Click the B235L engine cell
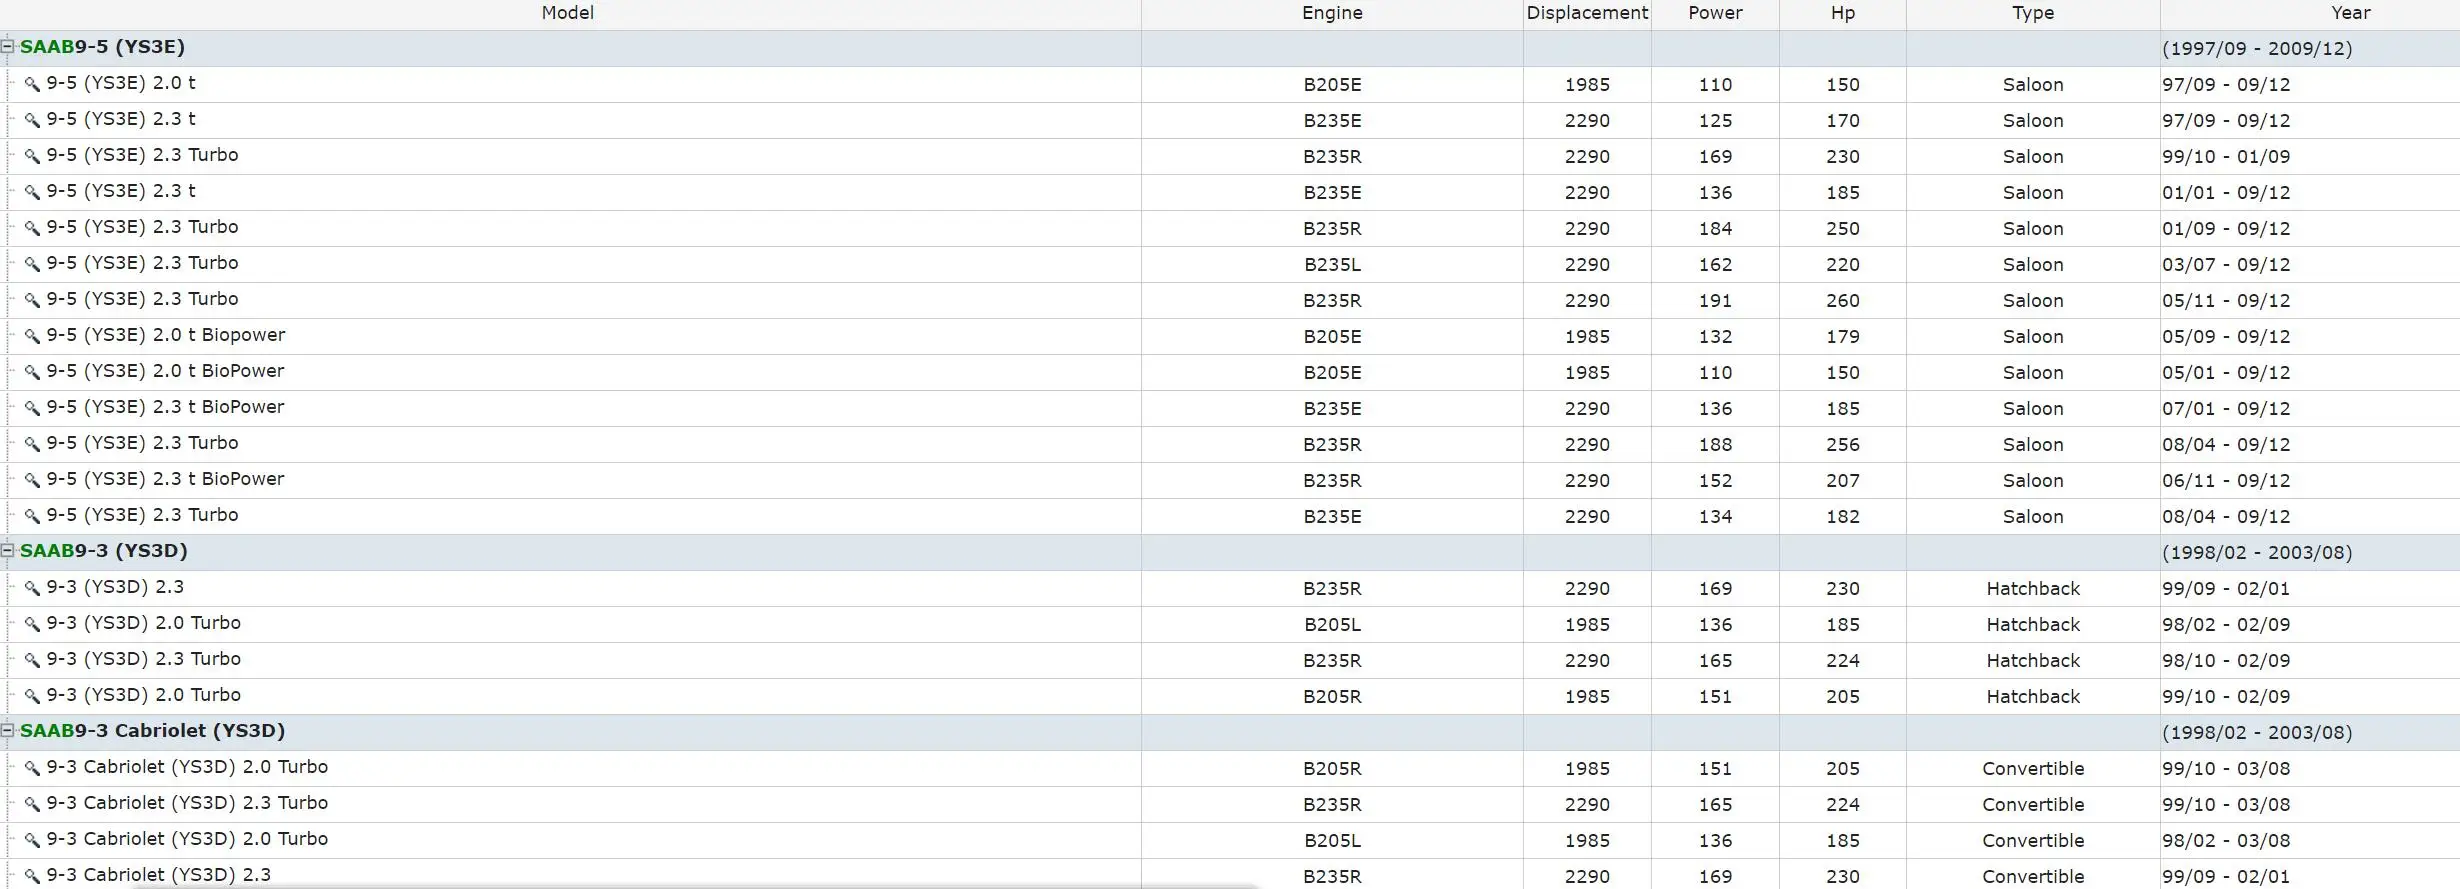This screenshot has width=2460, height=889. point(1332,265)
